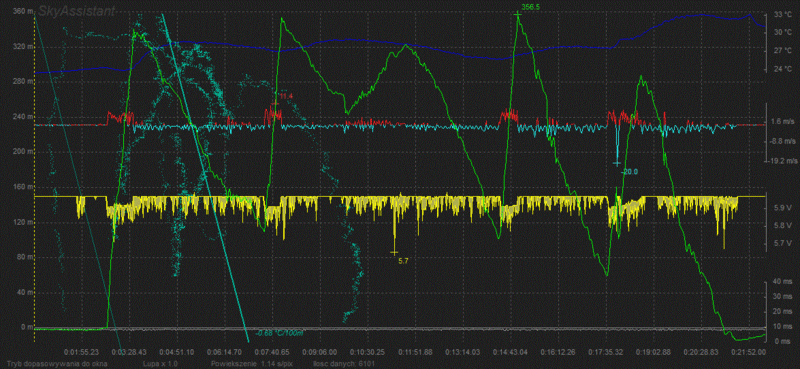
Task: Click the 33 °C temperature axis label
Action: [x=781, y=14]
